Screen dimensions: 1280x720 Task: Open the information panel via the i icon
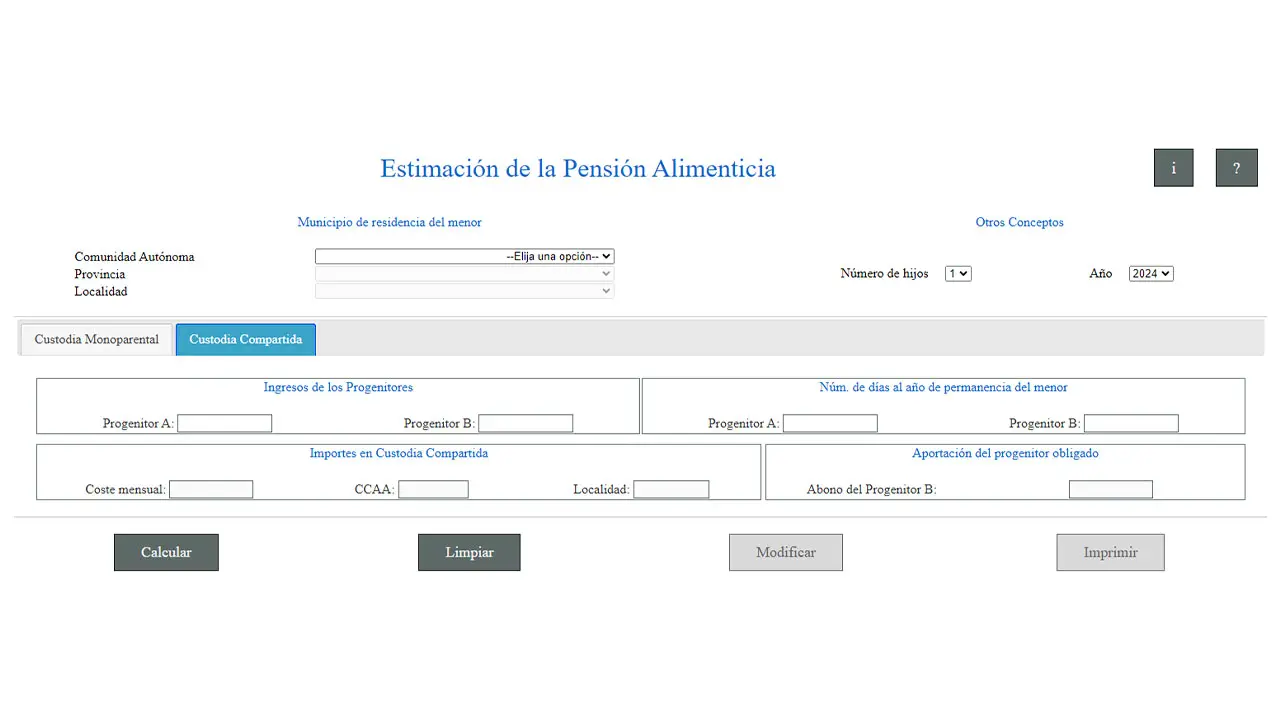coord(1173,167)
